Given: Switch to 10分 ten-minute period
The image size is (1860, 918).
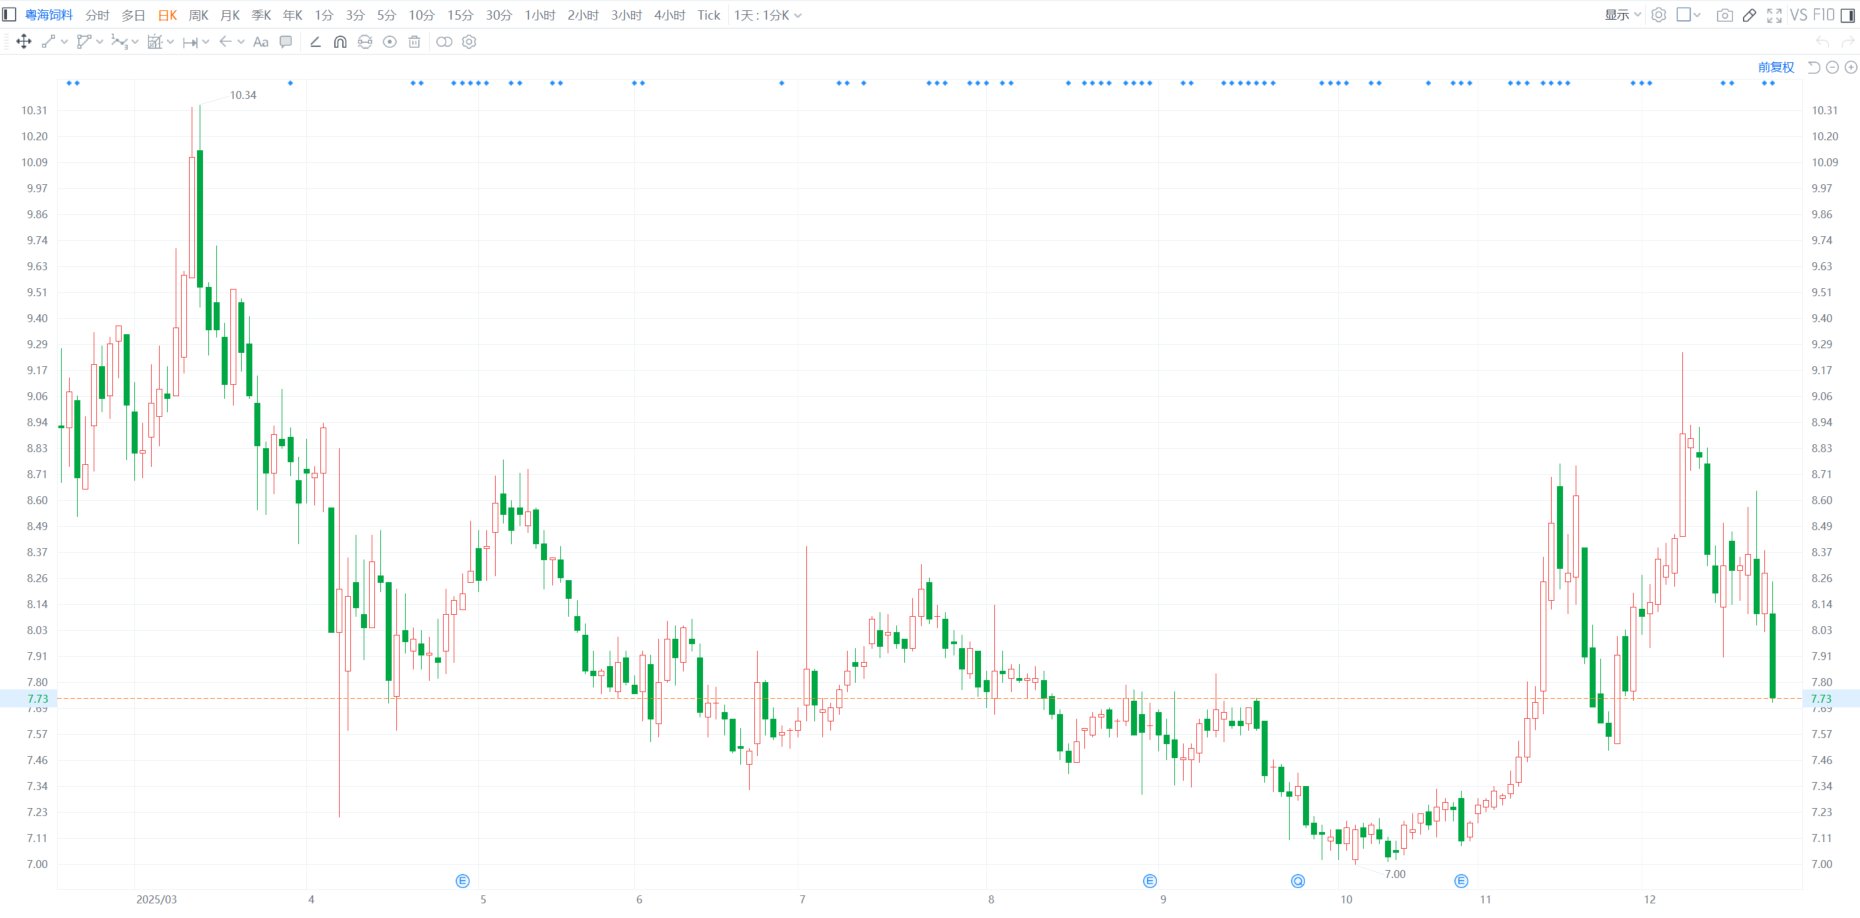Looking at the screenshot, I should 421,15.
